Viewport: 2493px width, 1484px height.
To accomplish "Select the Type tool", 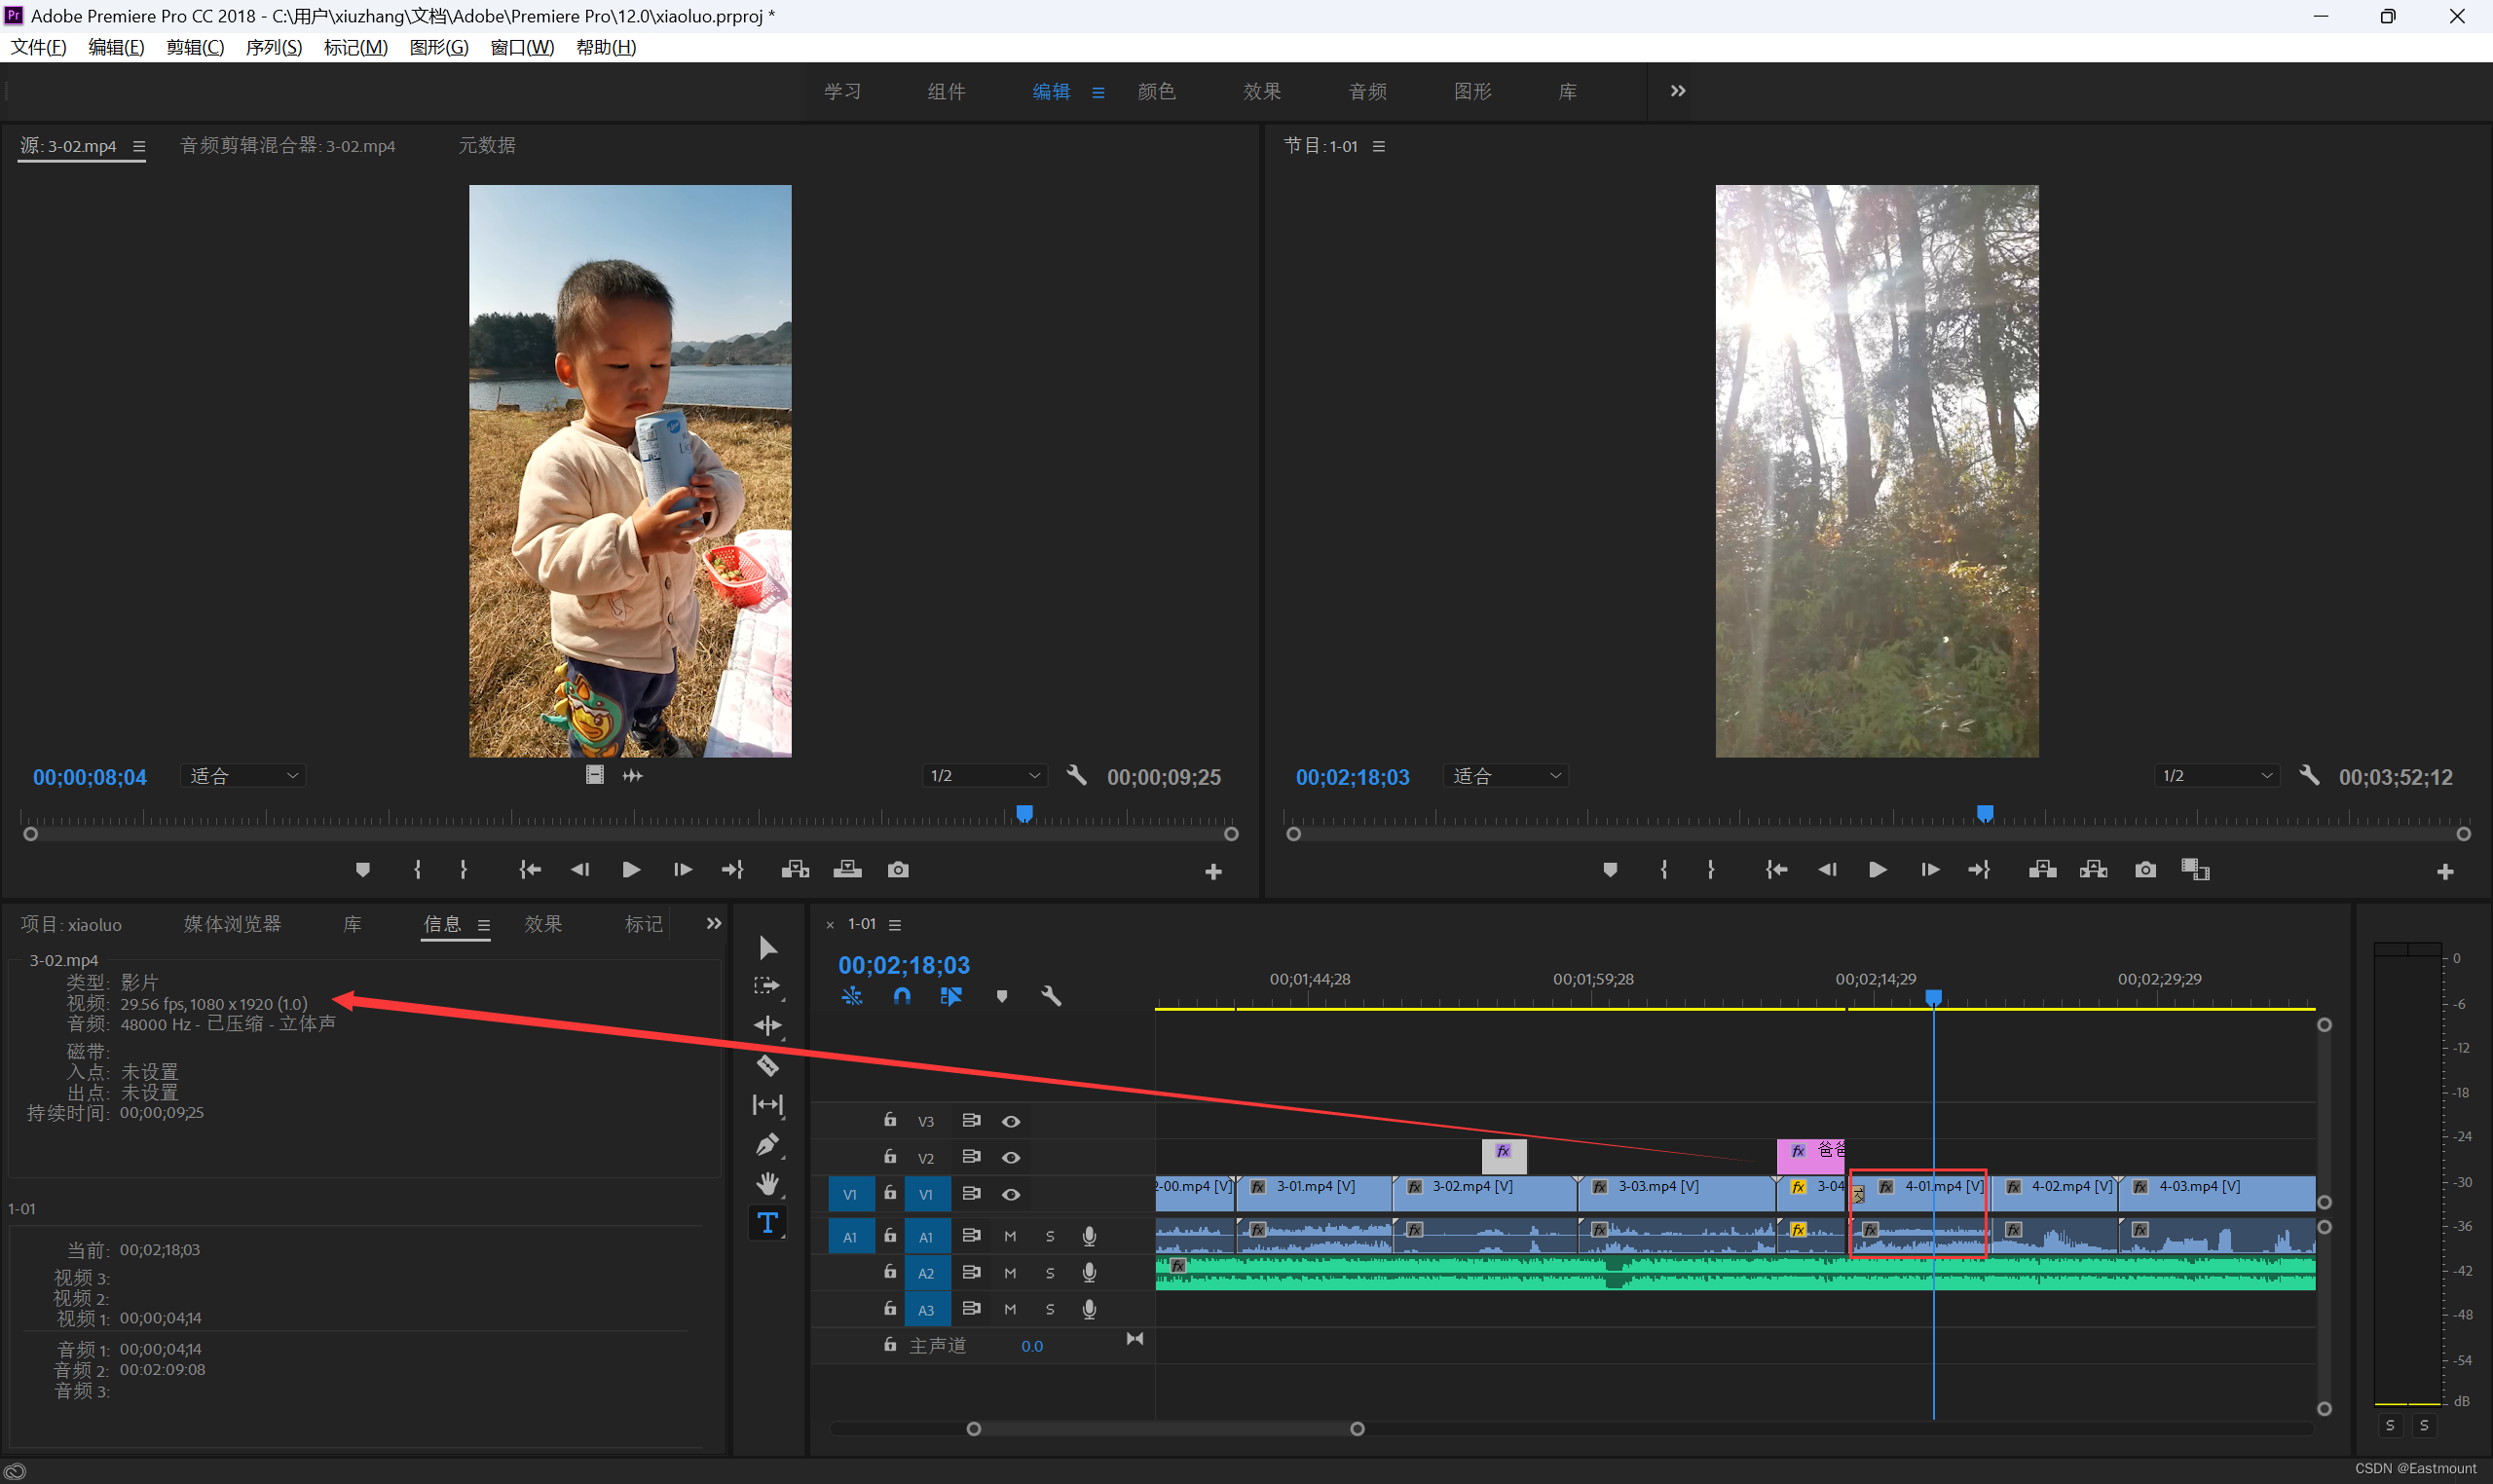I will [767, 1223].
